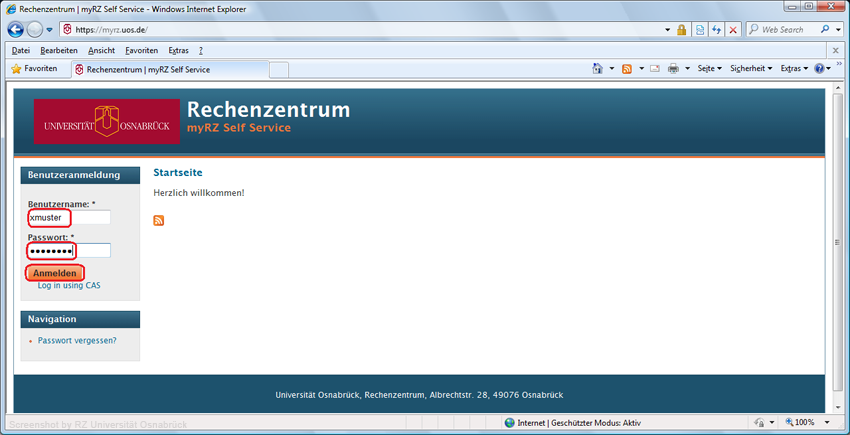Open the search provider dropdown arrow

click(837, 30)
